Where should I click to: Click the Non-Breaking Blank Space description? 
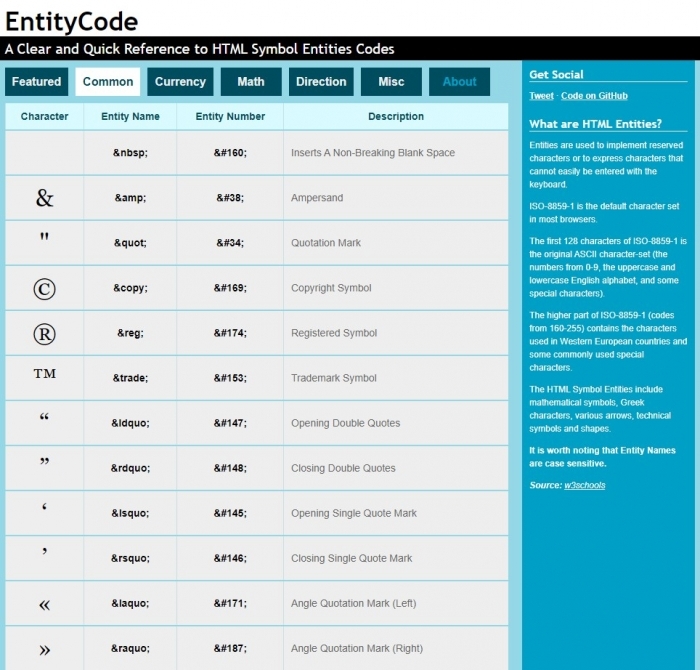(x=373, y=153)
